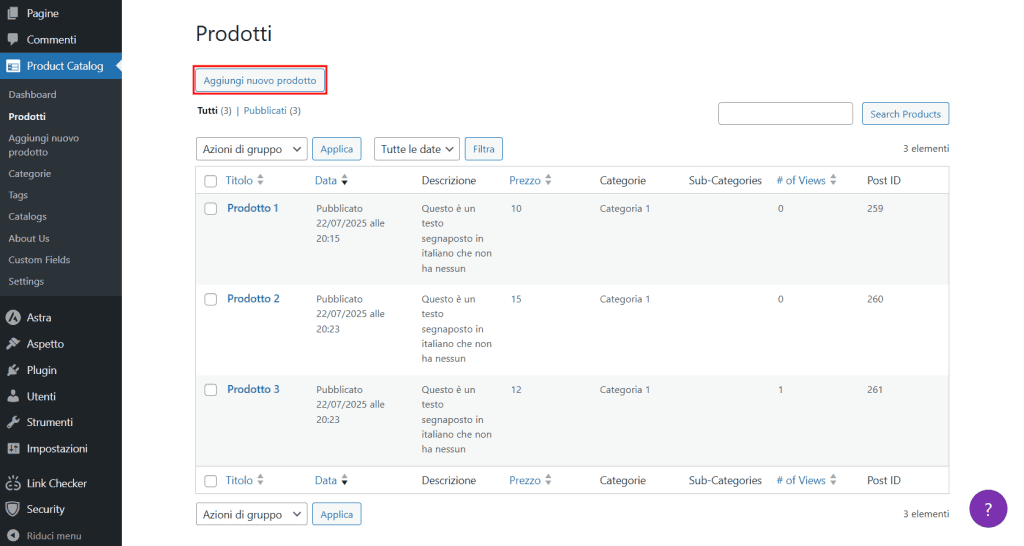This screenshot has height=546, width=1024.
Task: Click the Link Checker icon
Action: coord(13,483)
